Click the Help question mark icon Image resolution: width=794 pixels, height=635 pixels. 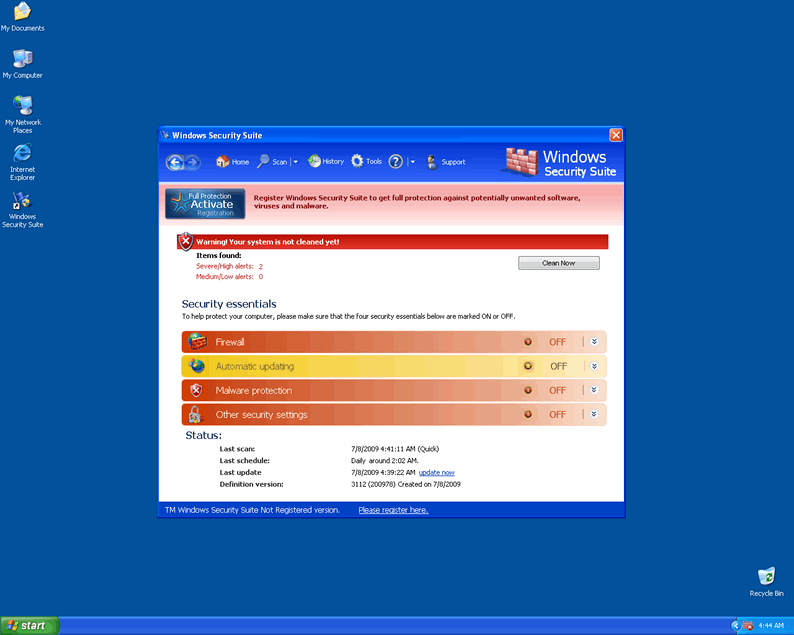(x=396, y=162)
